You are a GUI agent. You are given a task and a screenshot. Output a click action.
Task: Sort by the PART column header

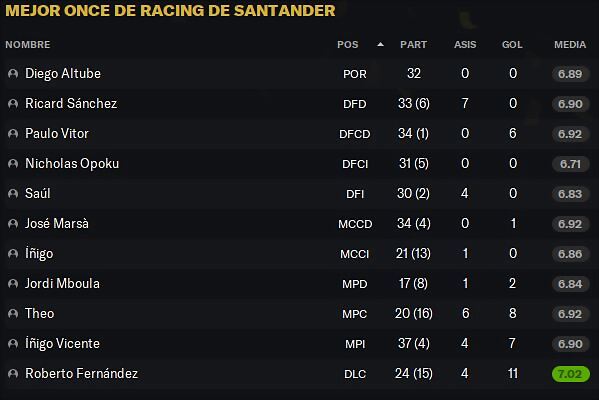click(x=413, y=45)
